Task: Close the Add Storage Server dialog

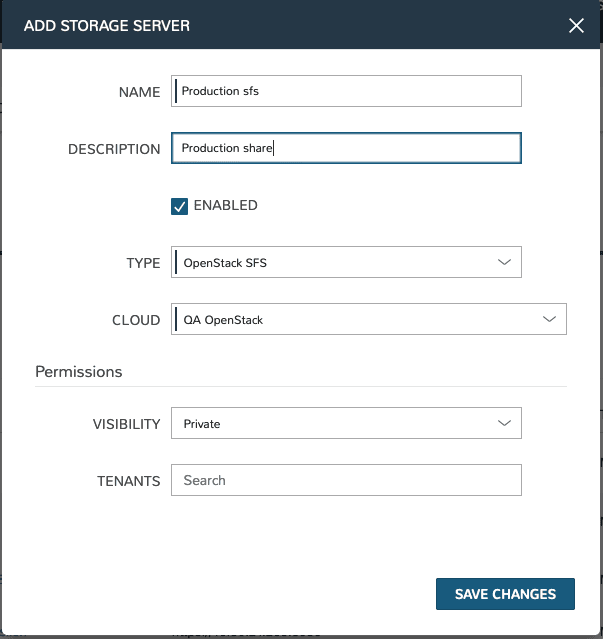Action: click(x=576, y=25)
